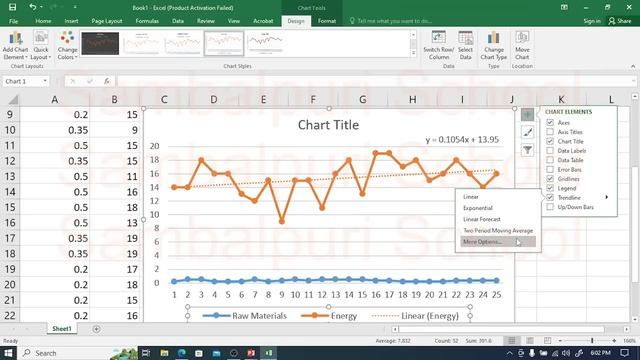Switch to Page Layout view icon
The height and width of the screenshot is (360, 640).
point(530,340)
